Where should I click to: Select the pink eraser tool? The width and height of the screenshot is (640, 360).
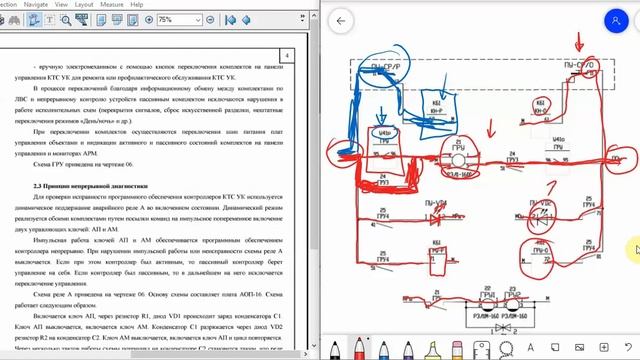(x=457, y=350)
